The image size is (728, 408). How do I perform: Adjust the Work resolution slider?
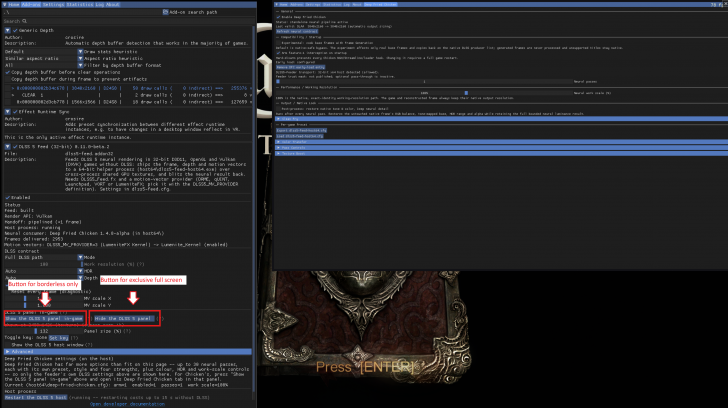44,264
